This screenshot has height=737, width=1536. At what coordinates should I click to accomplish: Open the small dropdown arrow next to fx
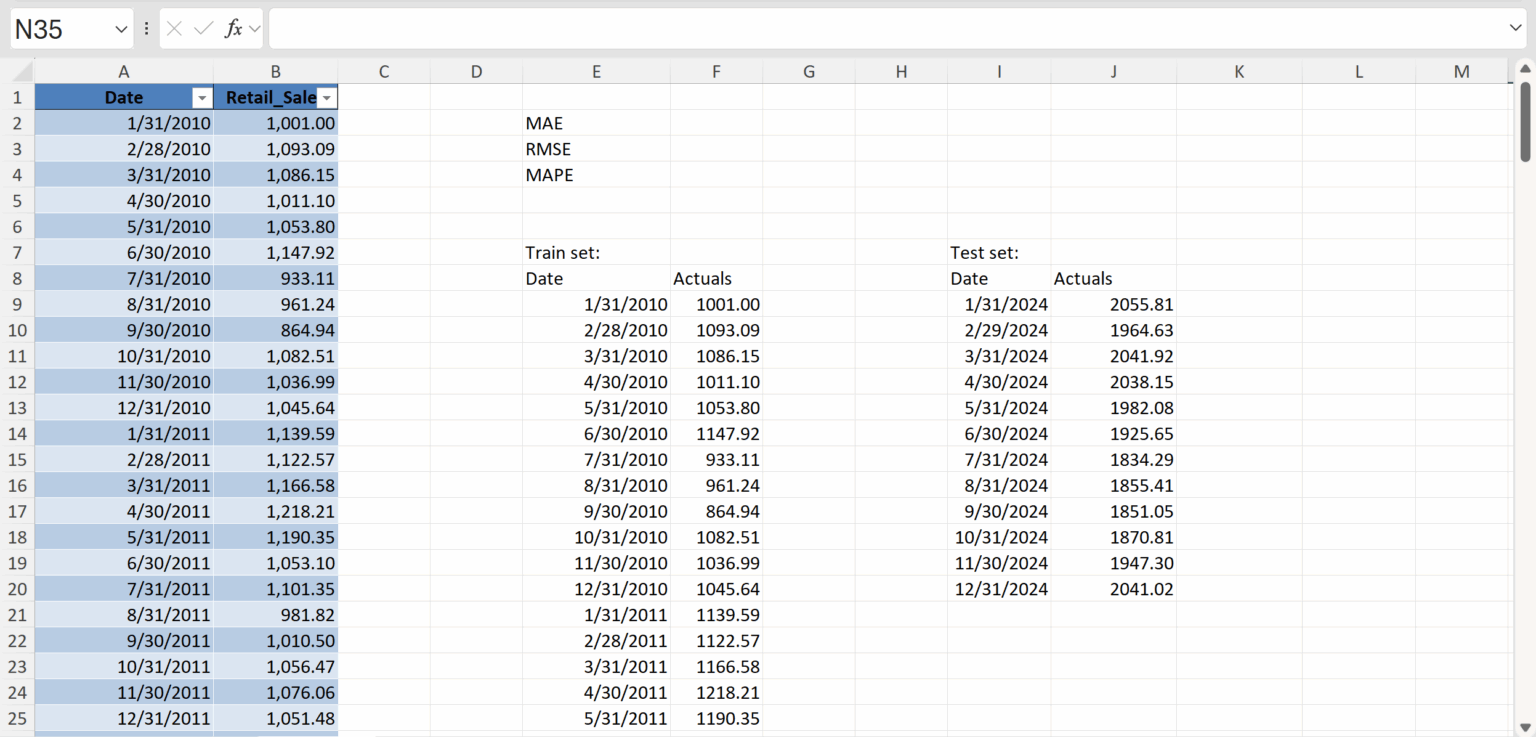(254, 30)
